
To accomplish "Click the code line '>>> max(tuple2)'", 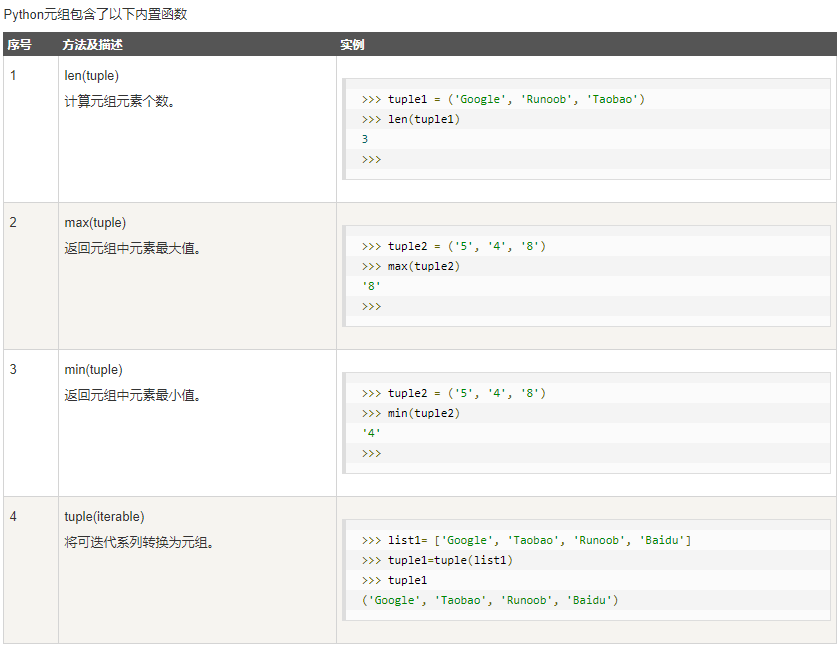I will point(410,266).
